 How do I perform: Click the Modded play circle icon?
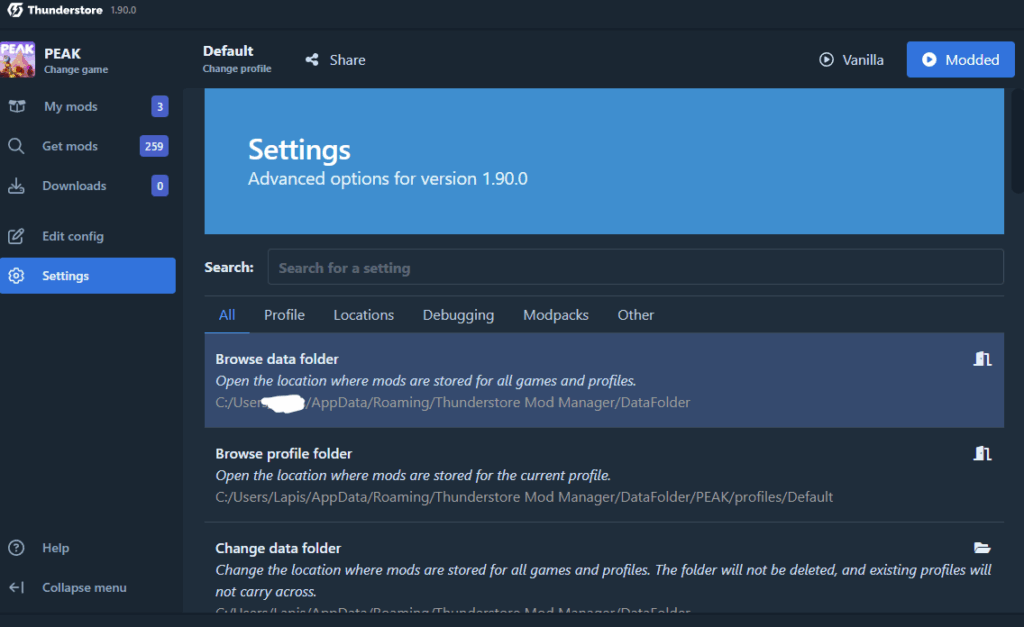[929, 59]
